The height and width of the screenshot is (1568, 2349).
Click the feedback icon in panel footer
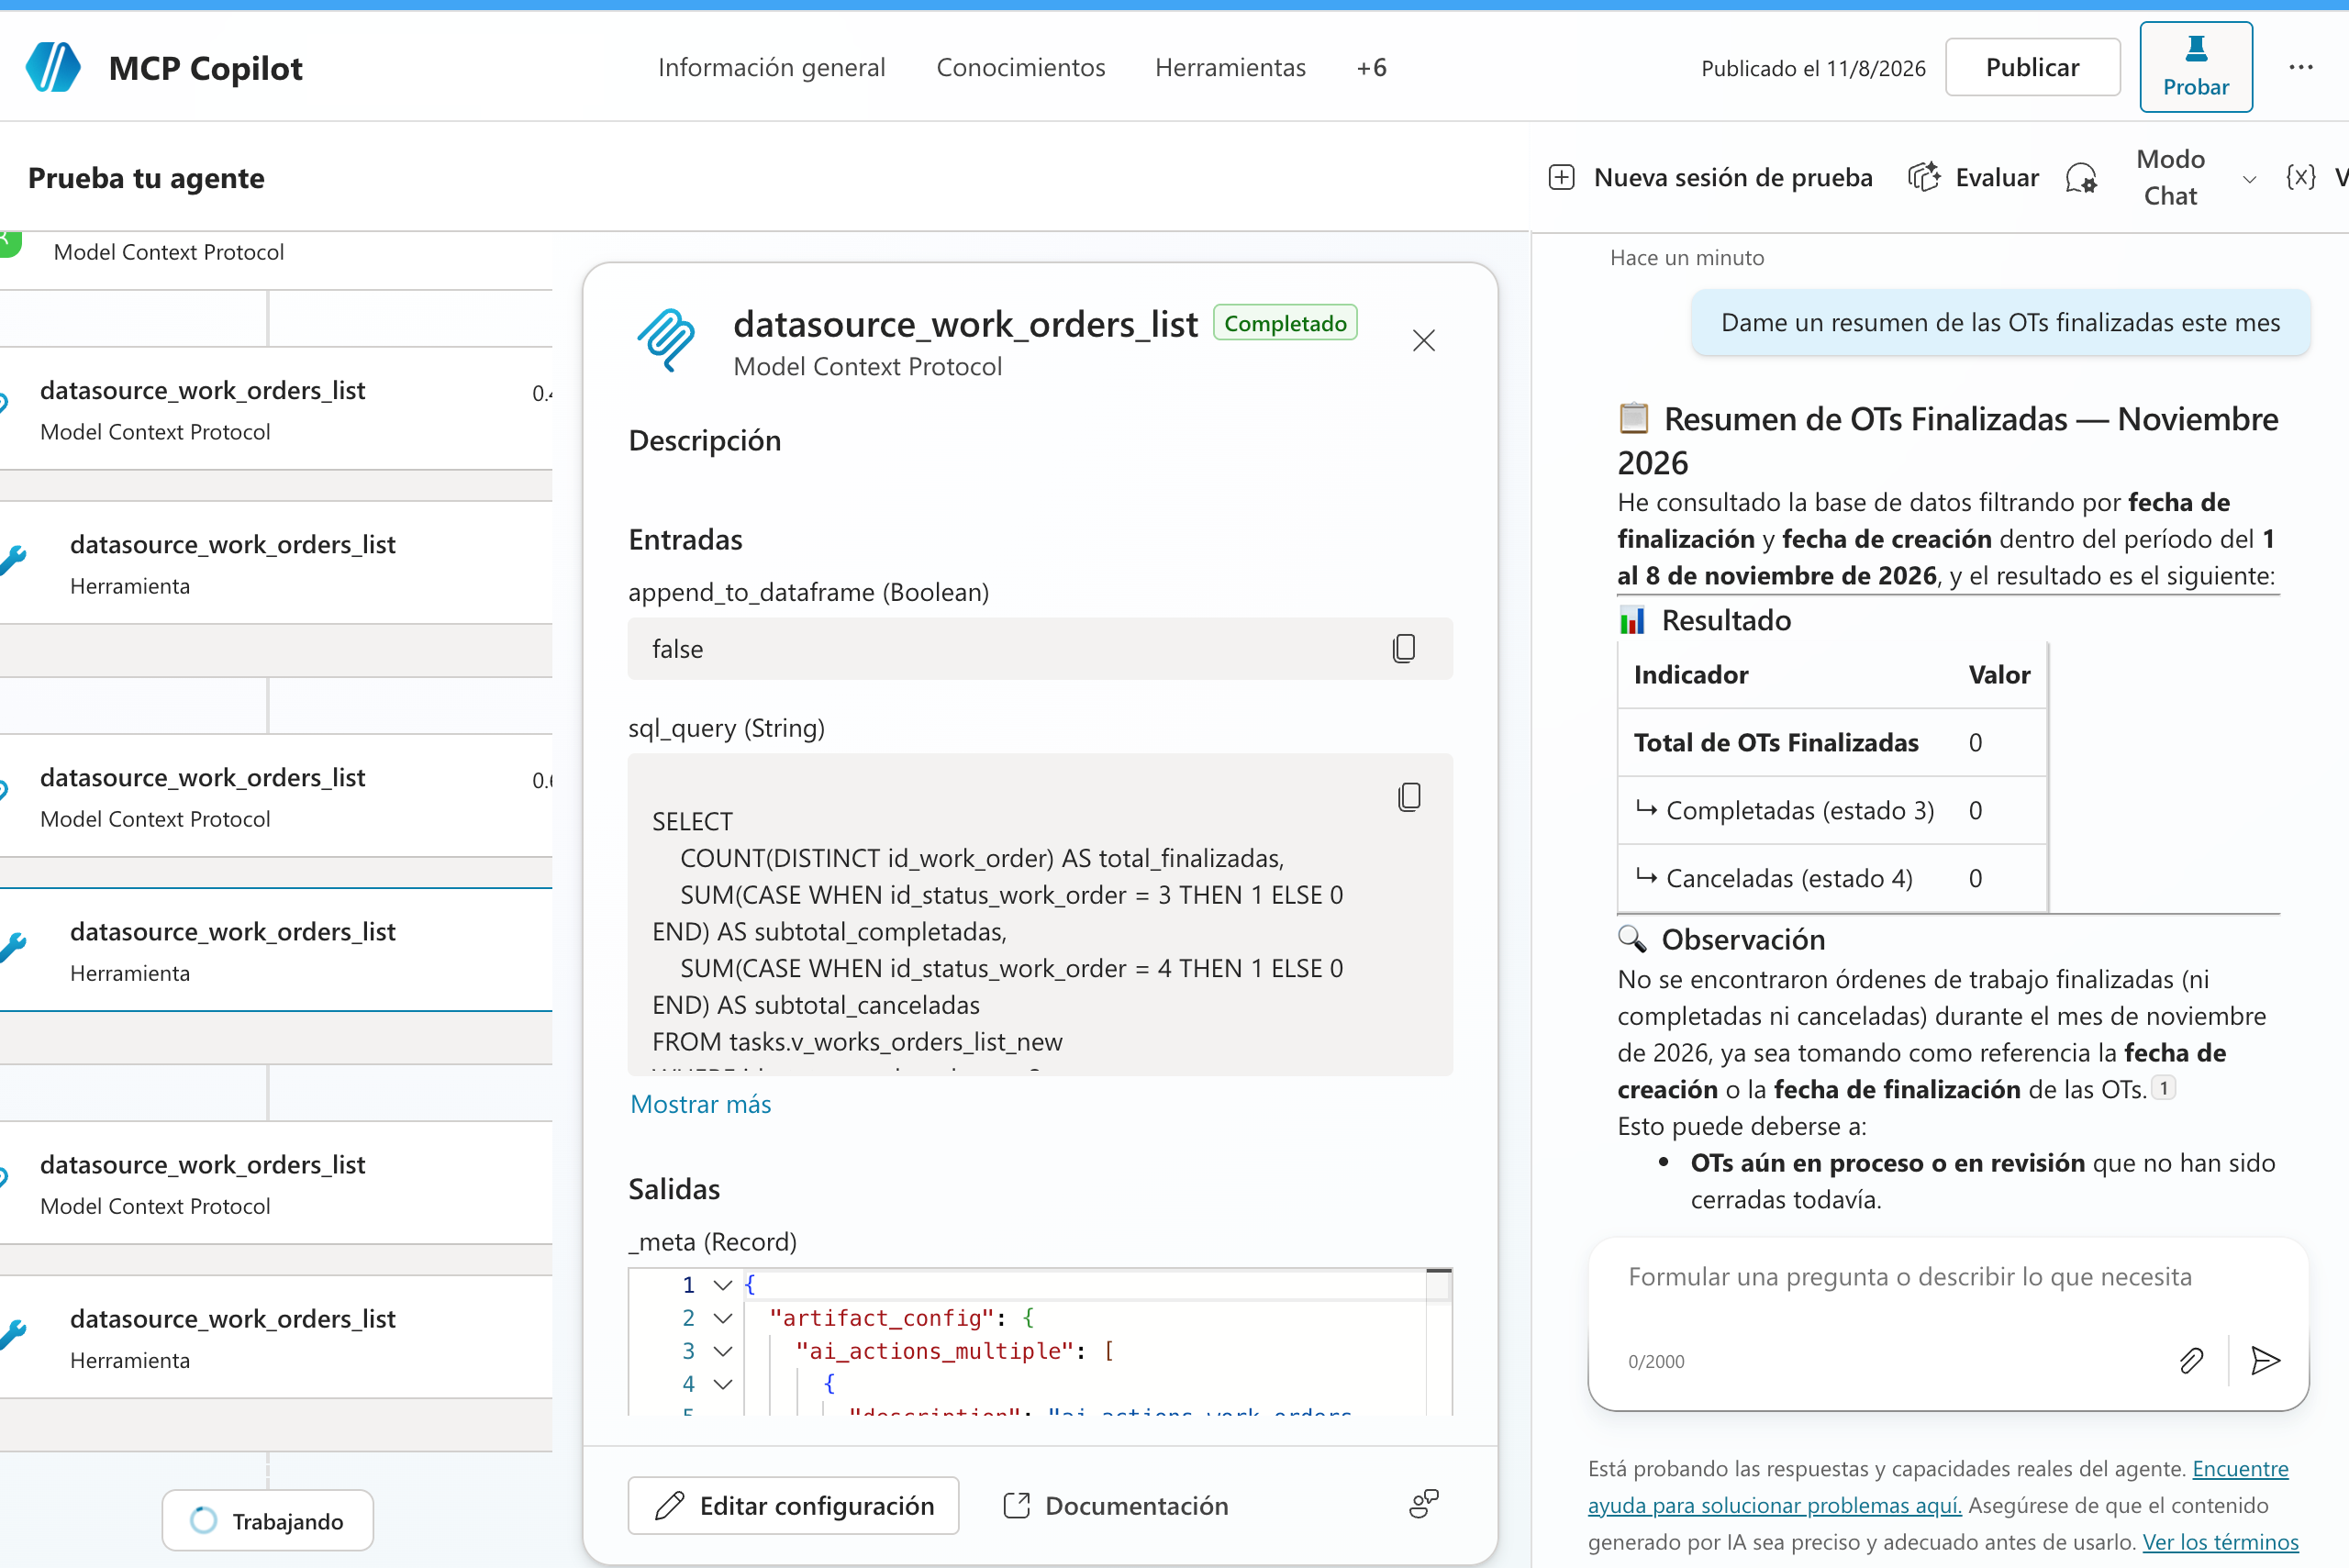coord(1424,1503)
